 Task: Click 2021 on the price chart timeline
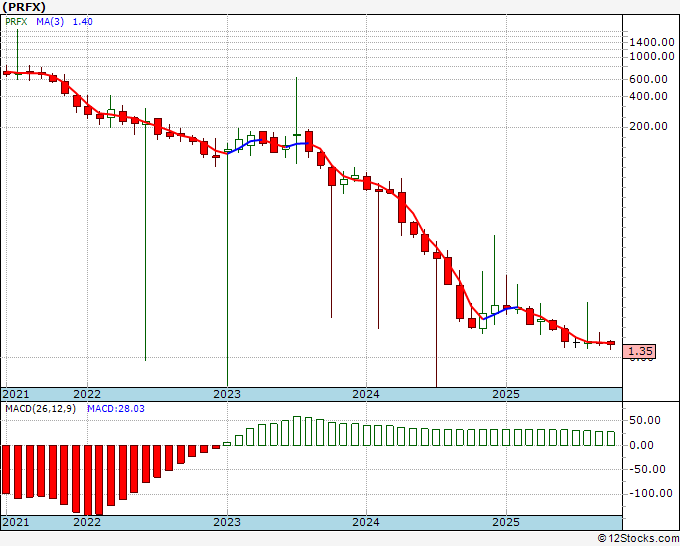pyautogui.click(x=16, y=394)
